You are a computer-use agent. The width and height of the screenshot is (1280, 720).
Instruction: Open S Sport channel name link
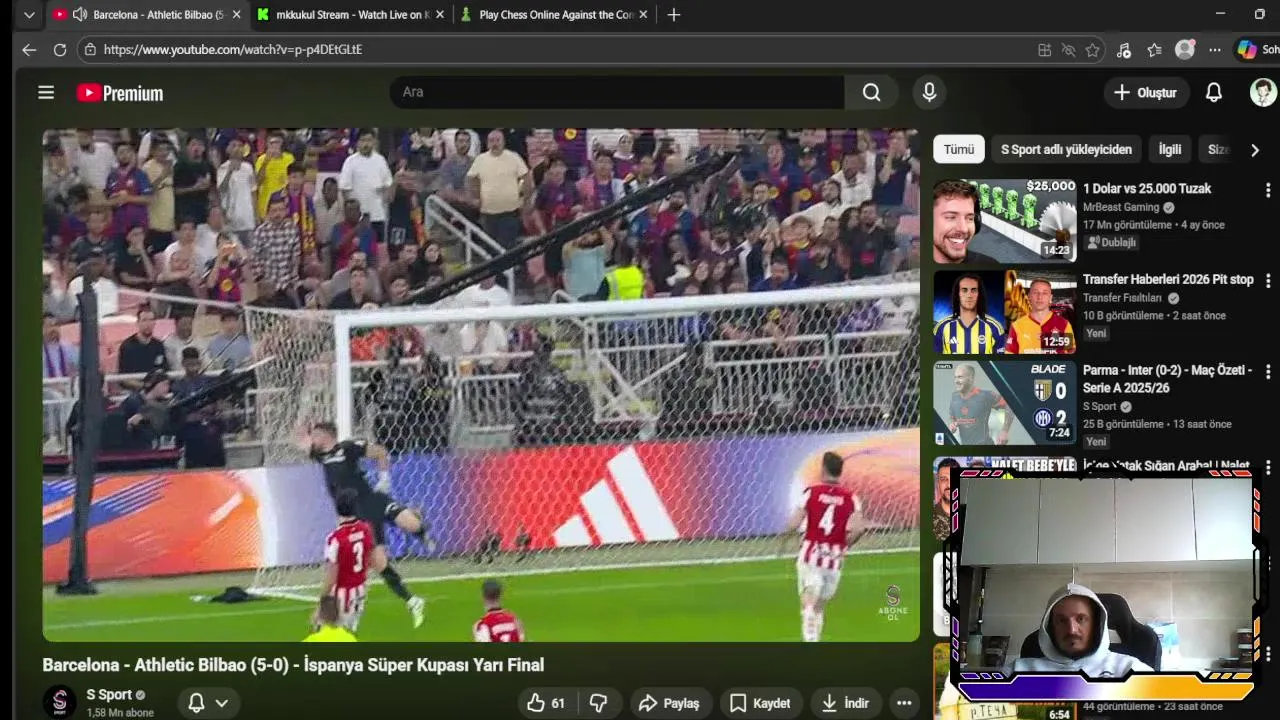[x=109, y=694]
